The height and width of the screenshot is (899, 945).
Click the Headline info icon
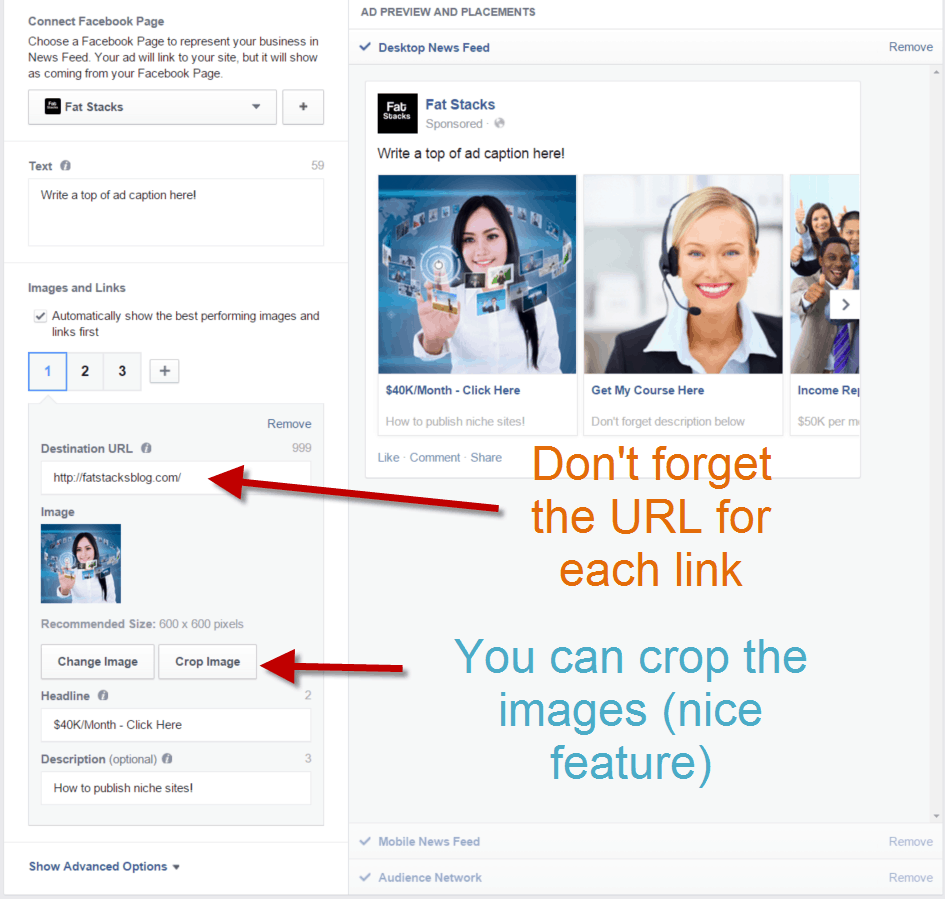click(x=103, y=695)
